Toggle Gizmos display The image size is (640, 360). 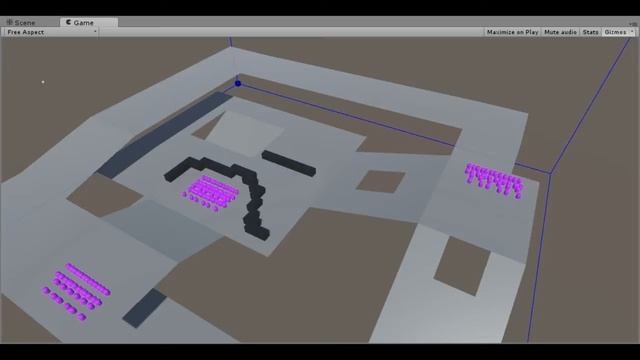tap(615, 32)
